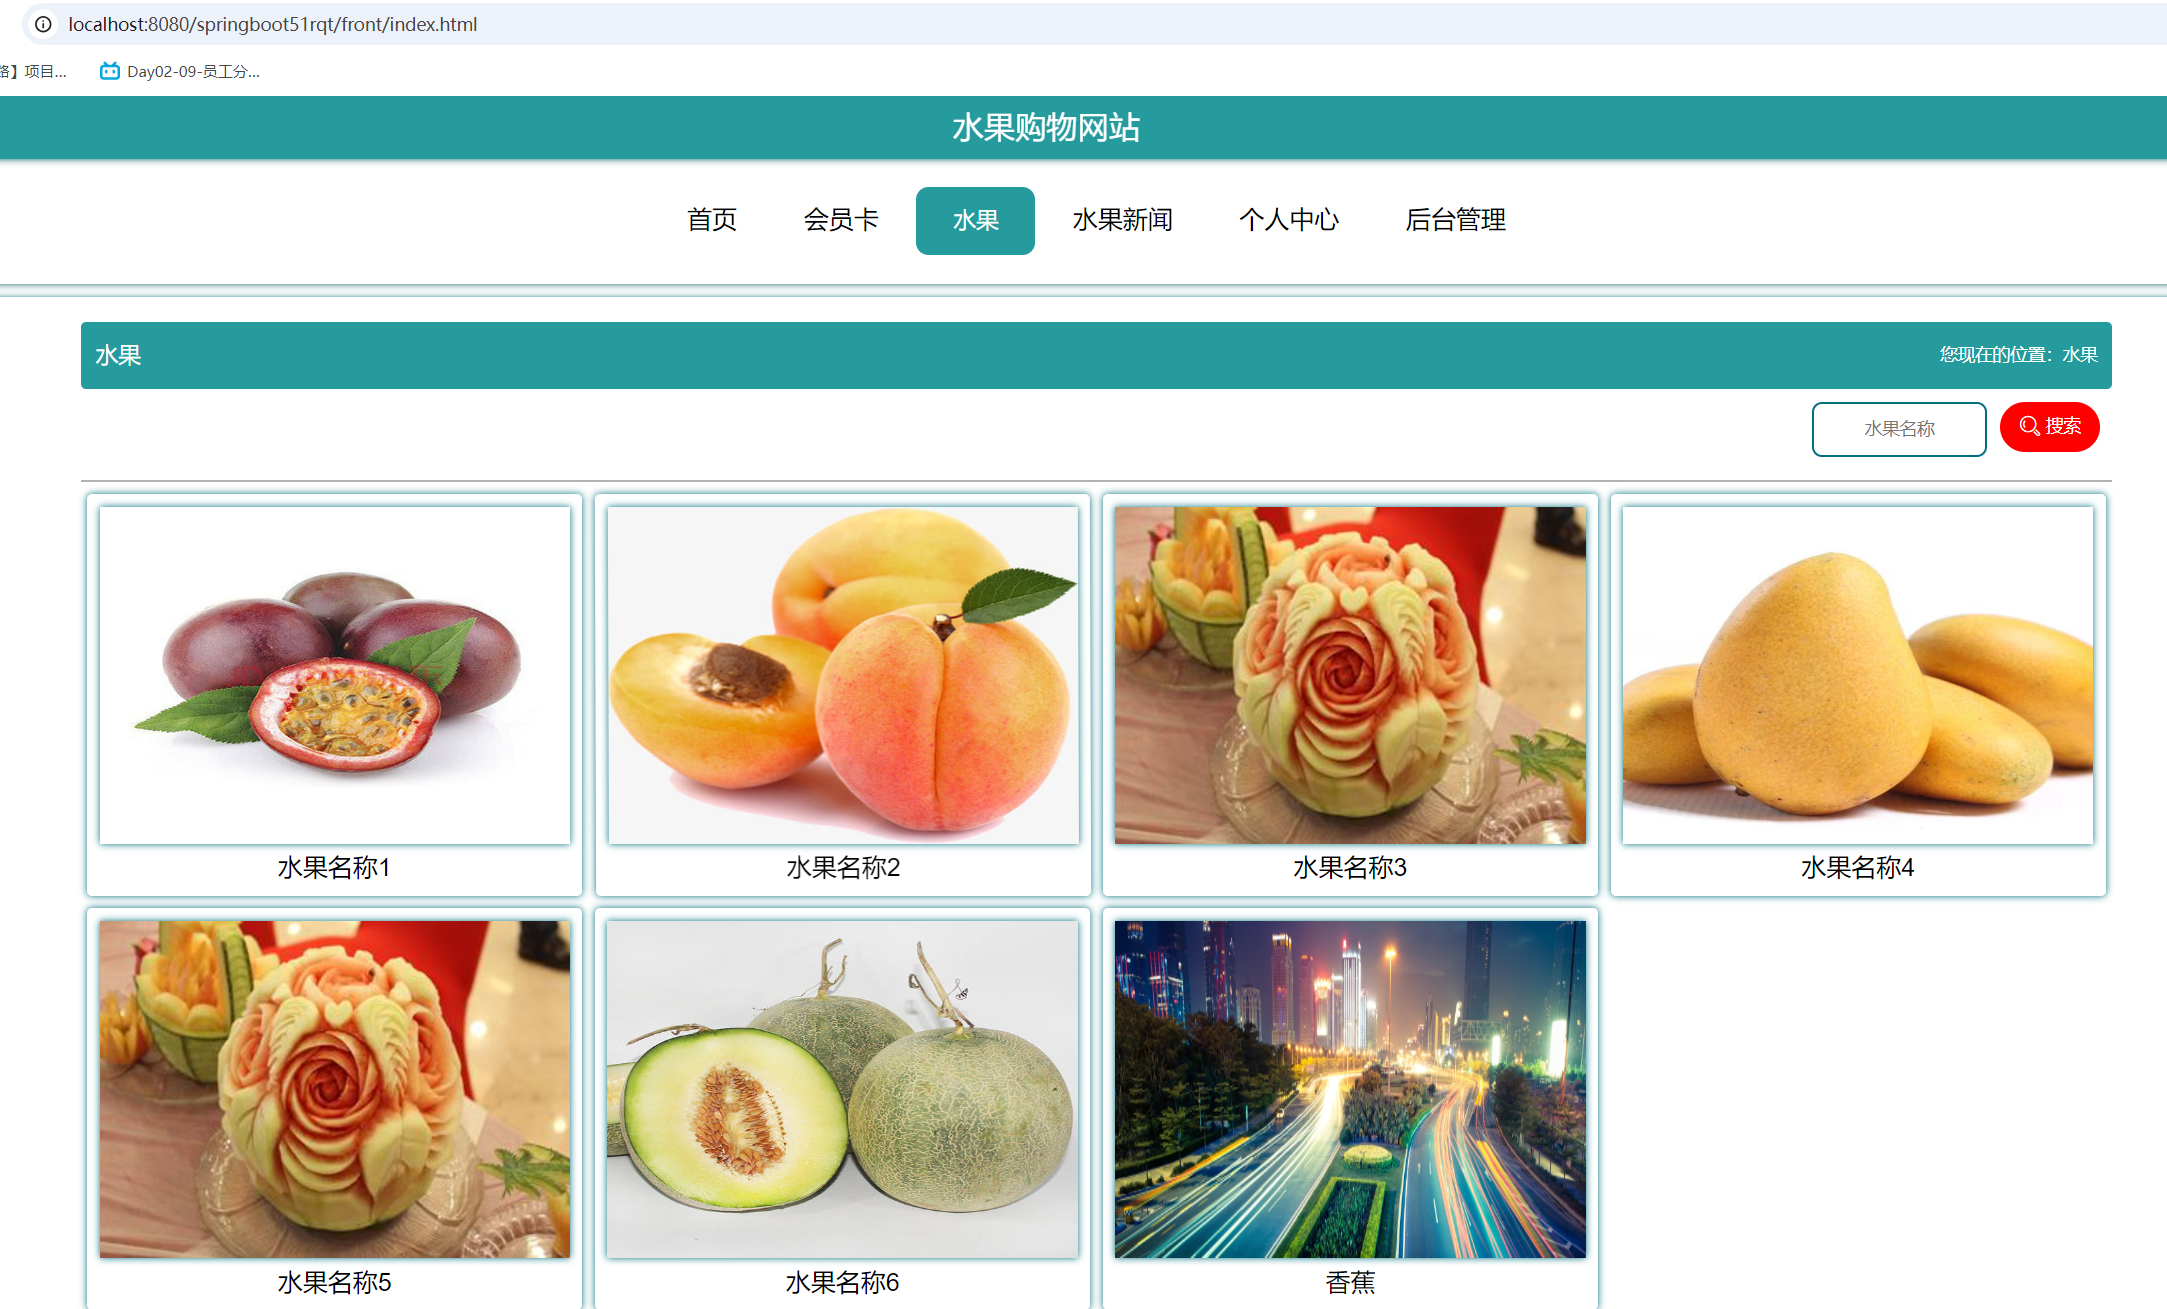Viewport: 2167px width, 1309px height.
Task: Go to the 首页 menu item
Action: pyautogui.click(x=712, y=220)
